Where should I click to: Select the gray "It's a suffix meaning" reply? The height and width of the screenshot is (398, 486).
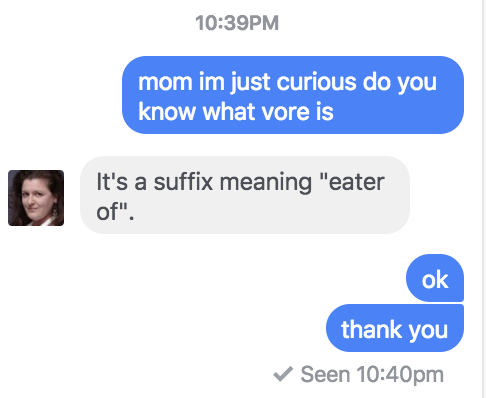245,195
